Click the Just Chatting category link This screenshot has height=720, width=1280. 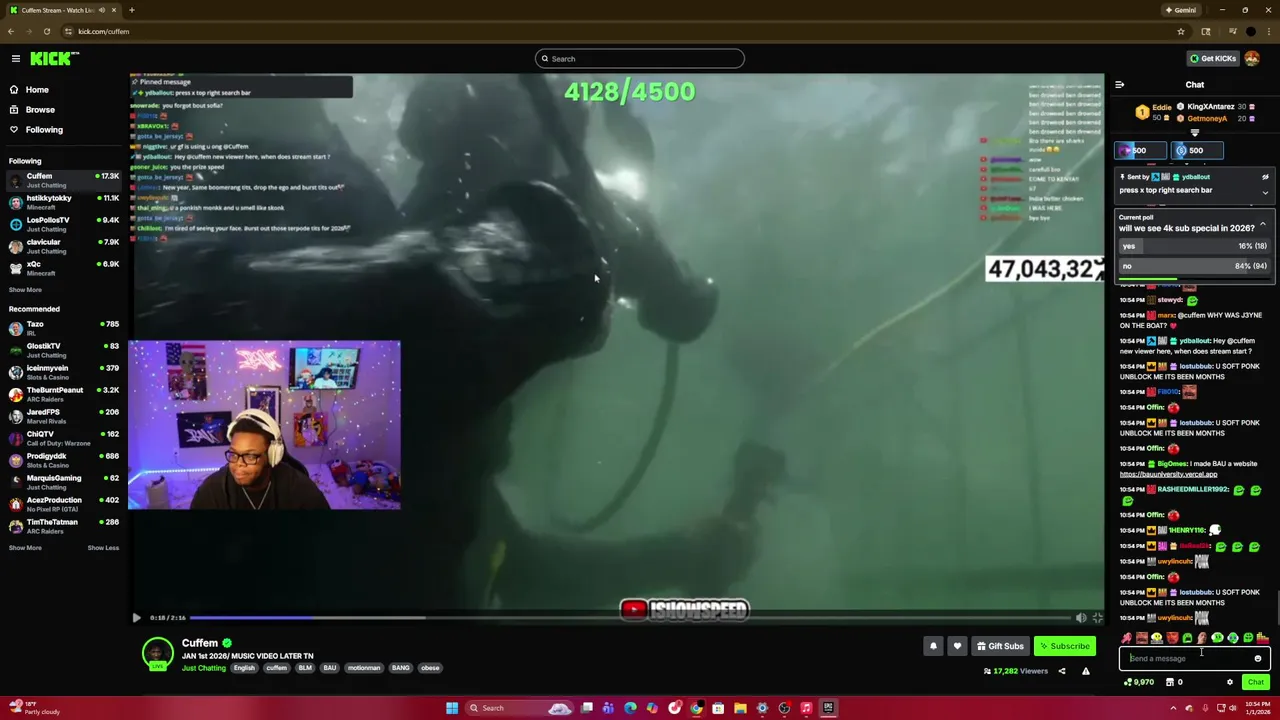click(x=204, y=668)
